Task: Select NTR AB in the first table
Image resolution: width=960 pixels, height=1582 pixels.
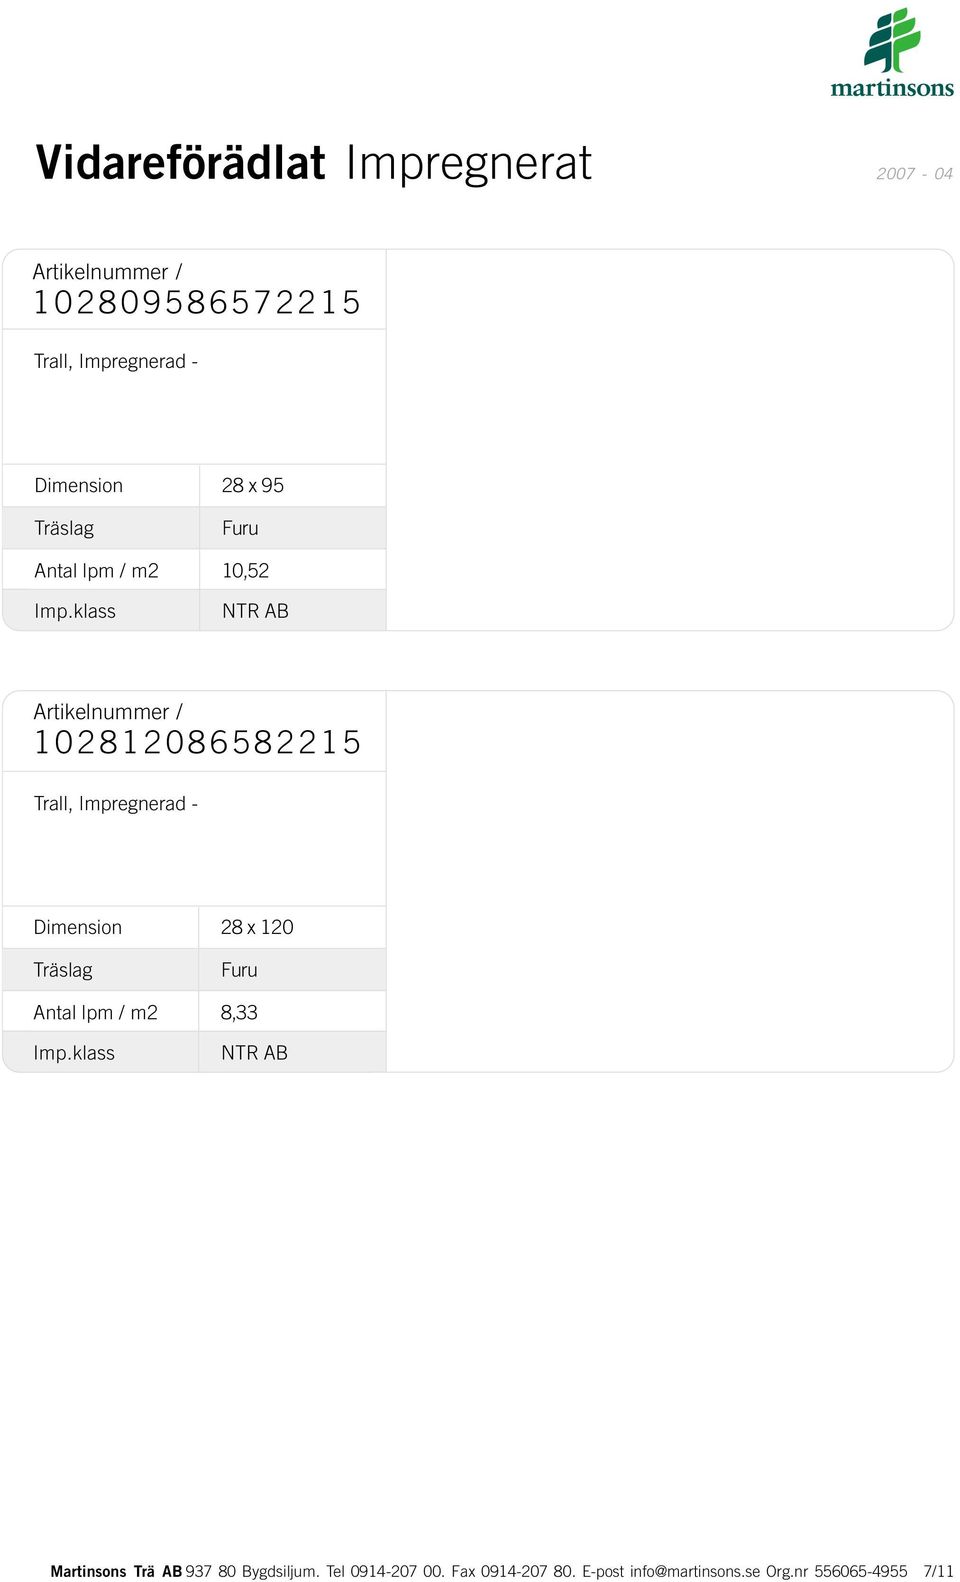Action: [x=255, y=611]
